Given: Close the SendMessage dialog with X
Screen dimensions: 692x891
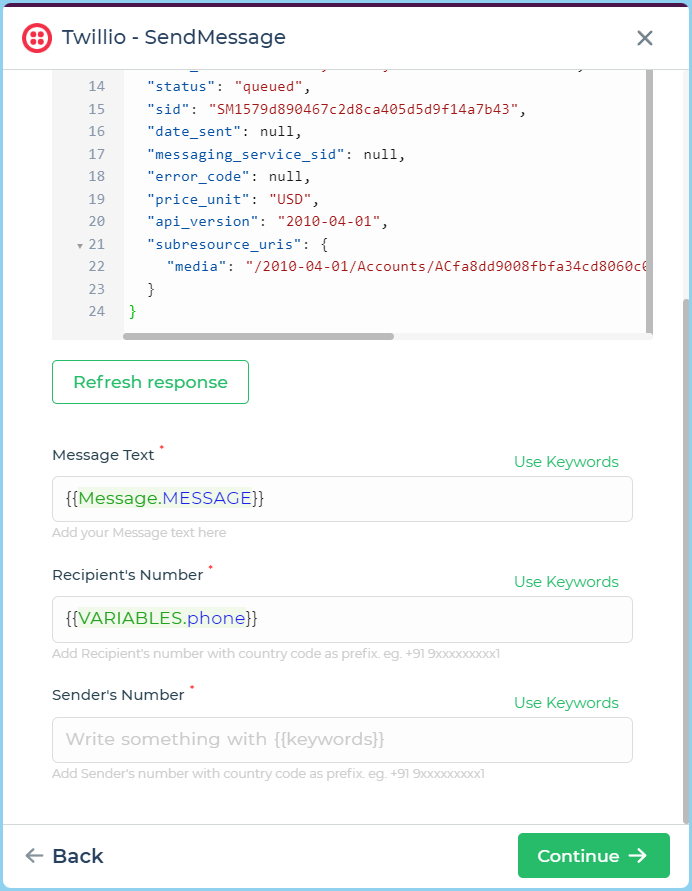Looking at the screenshot, I should (645, 38).
